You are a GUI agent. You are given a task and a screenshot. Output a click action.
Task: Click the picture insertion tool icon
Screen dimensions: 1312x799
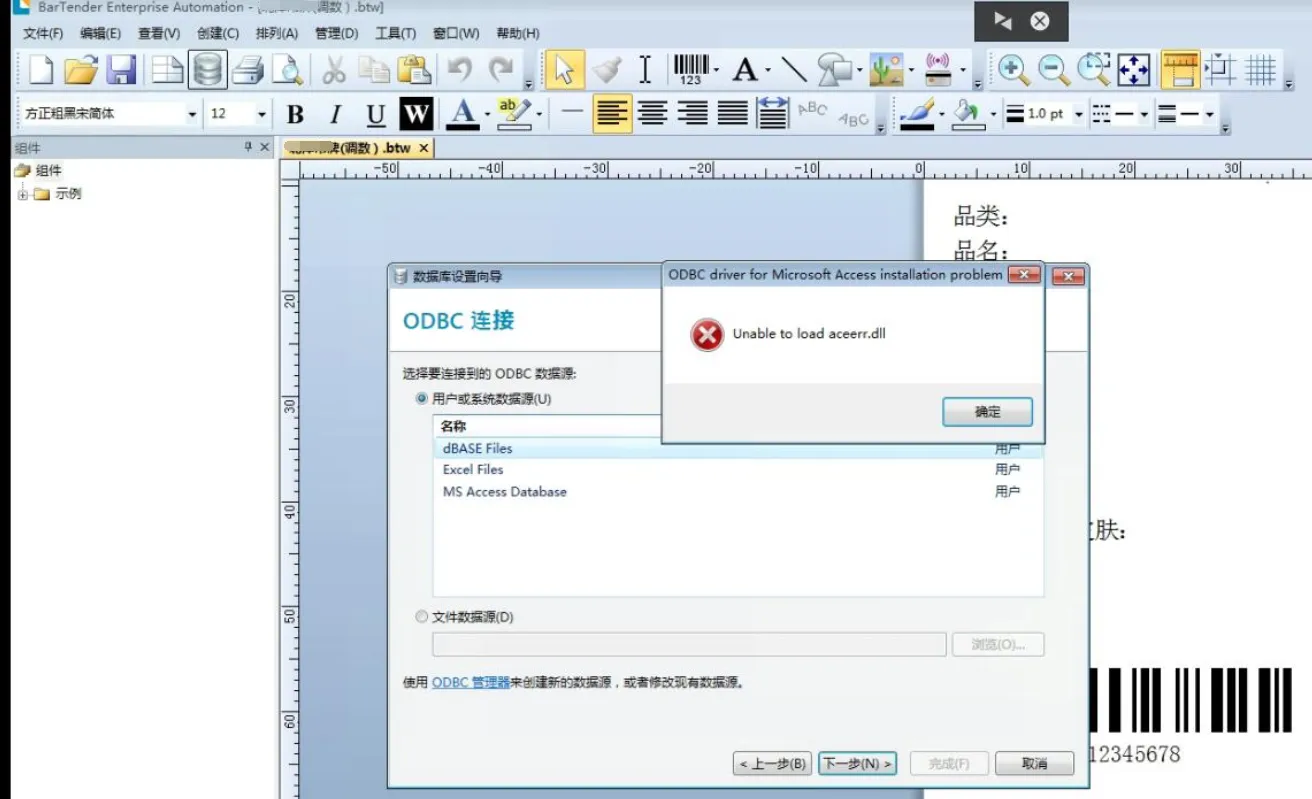(x=885, y=69)
